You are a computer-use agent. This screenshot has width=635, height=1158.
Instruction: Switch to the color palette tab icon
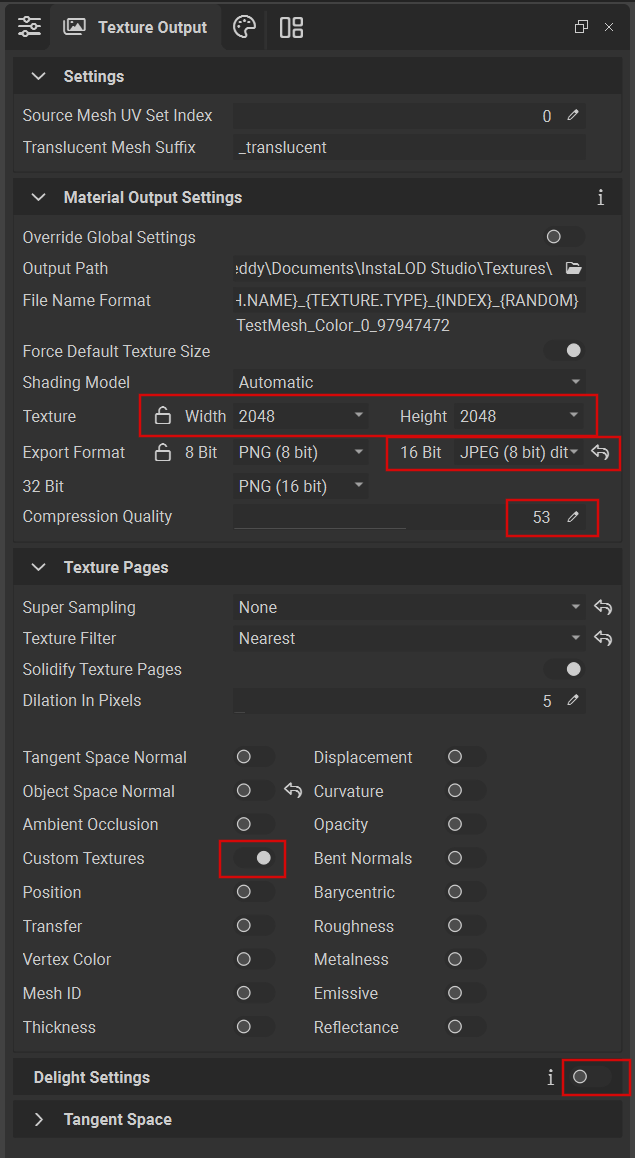point(244,27)
